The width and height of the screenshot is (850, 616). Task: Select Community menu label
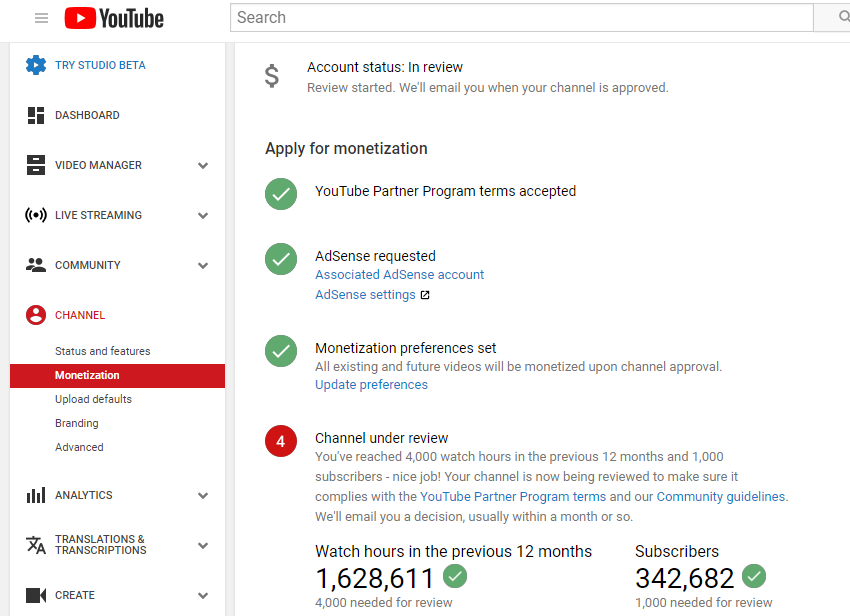88,265
